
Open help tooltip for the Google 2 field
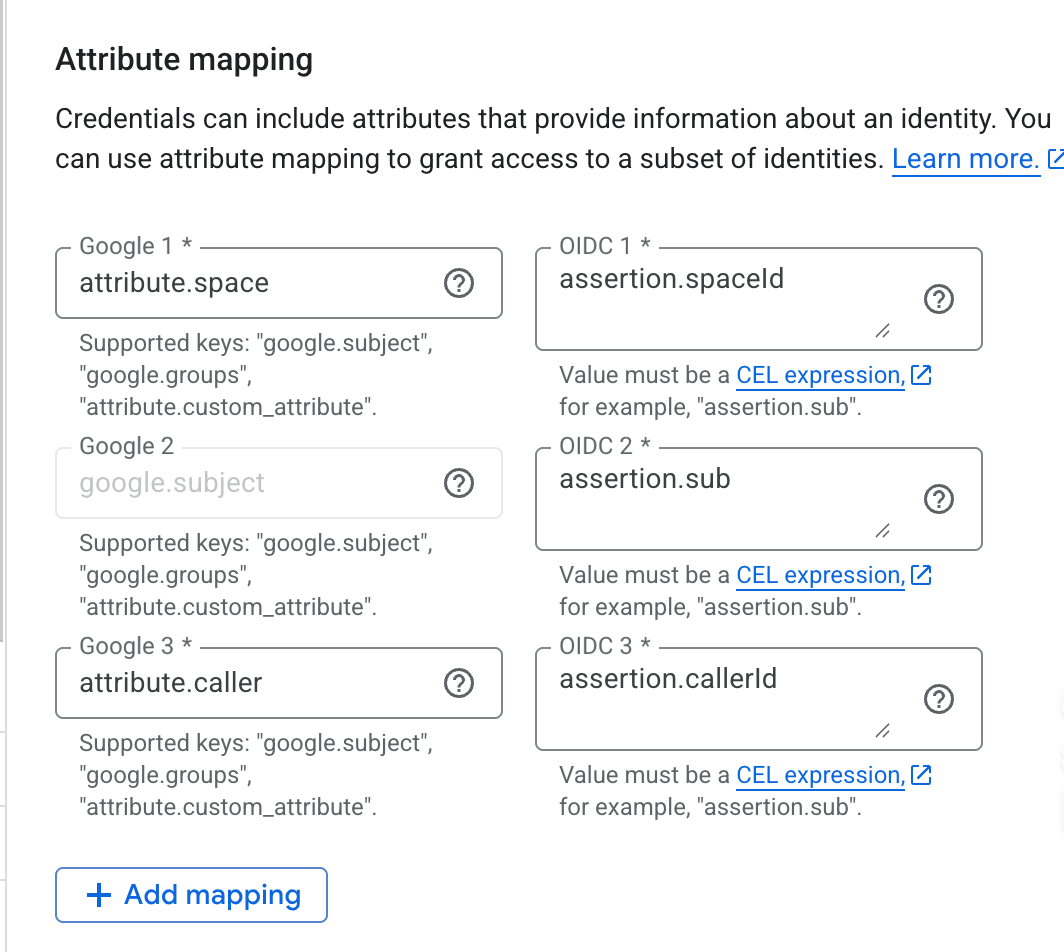(459, 484)
